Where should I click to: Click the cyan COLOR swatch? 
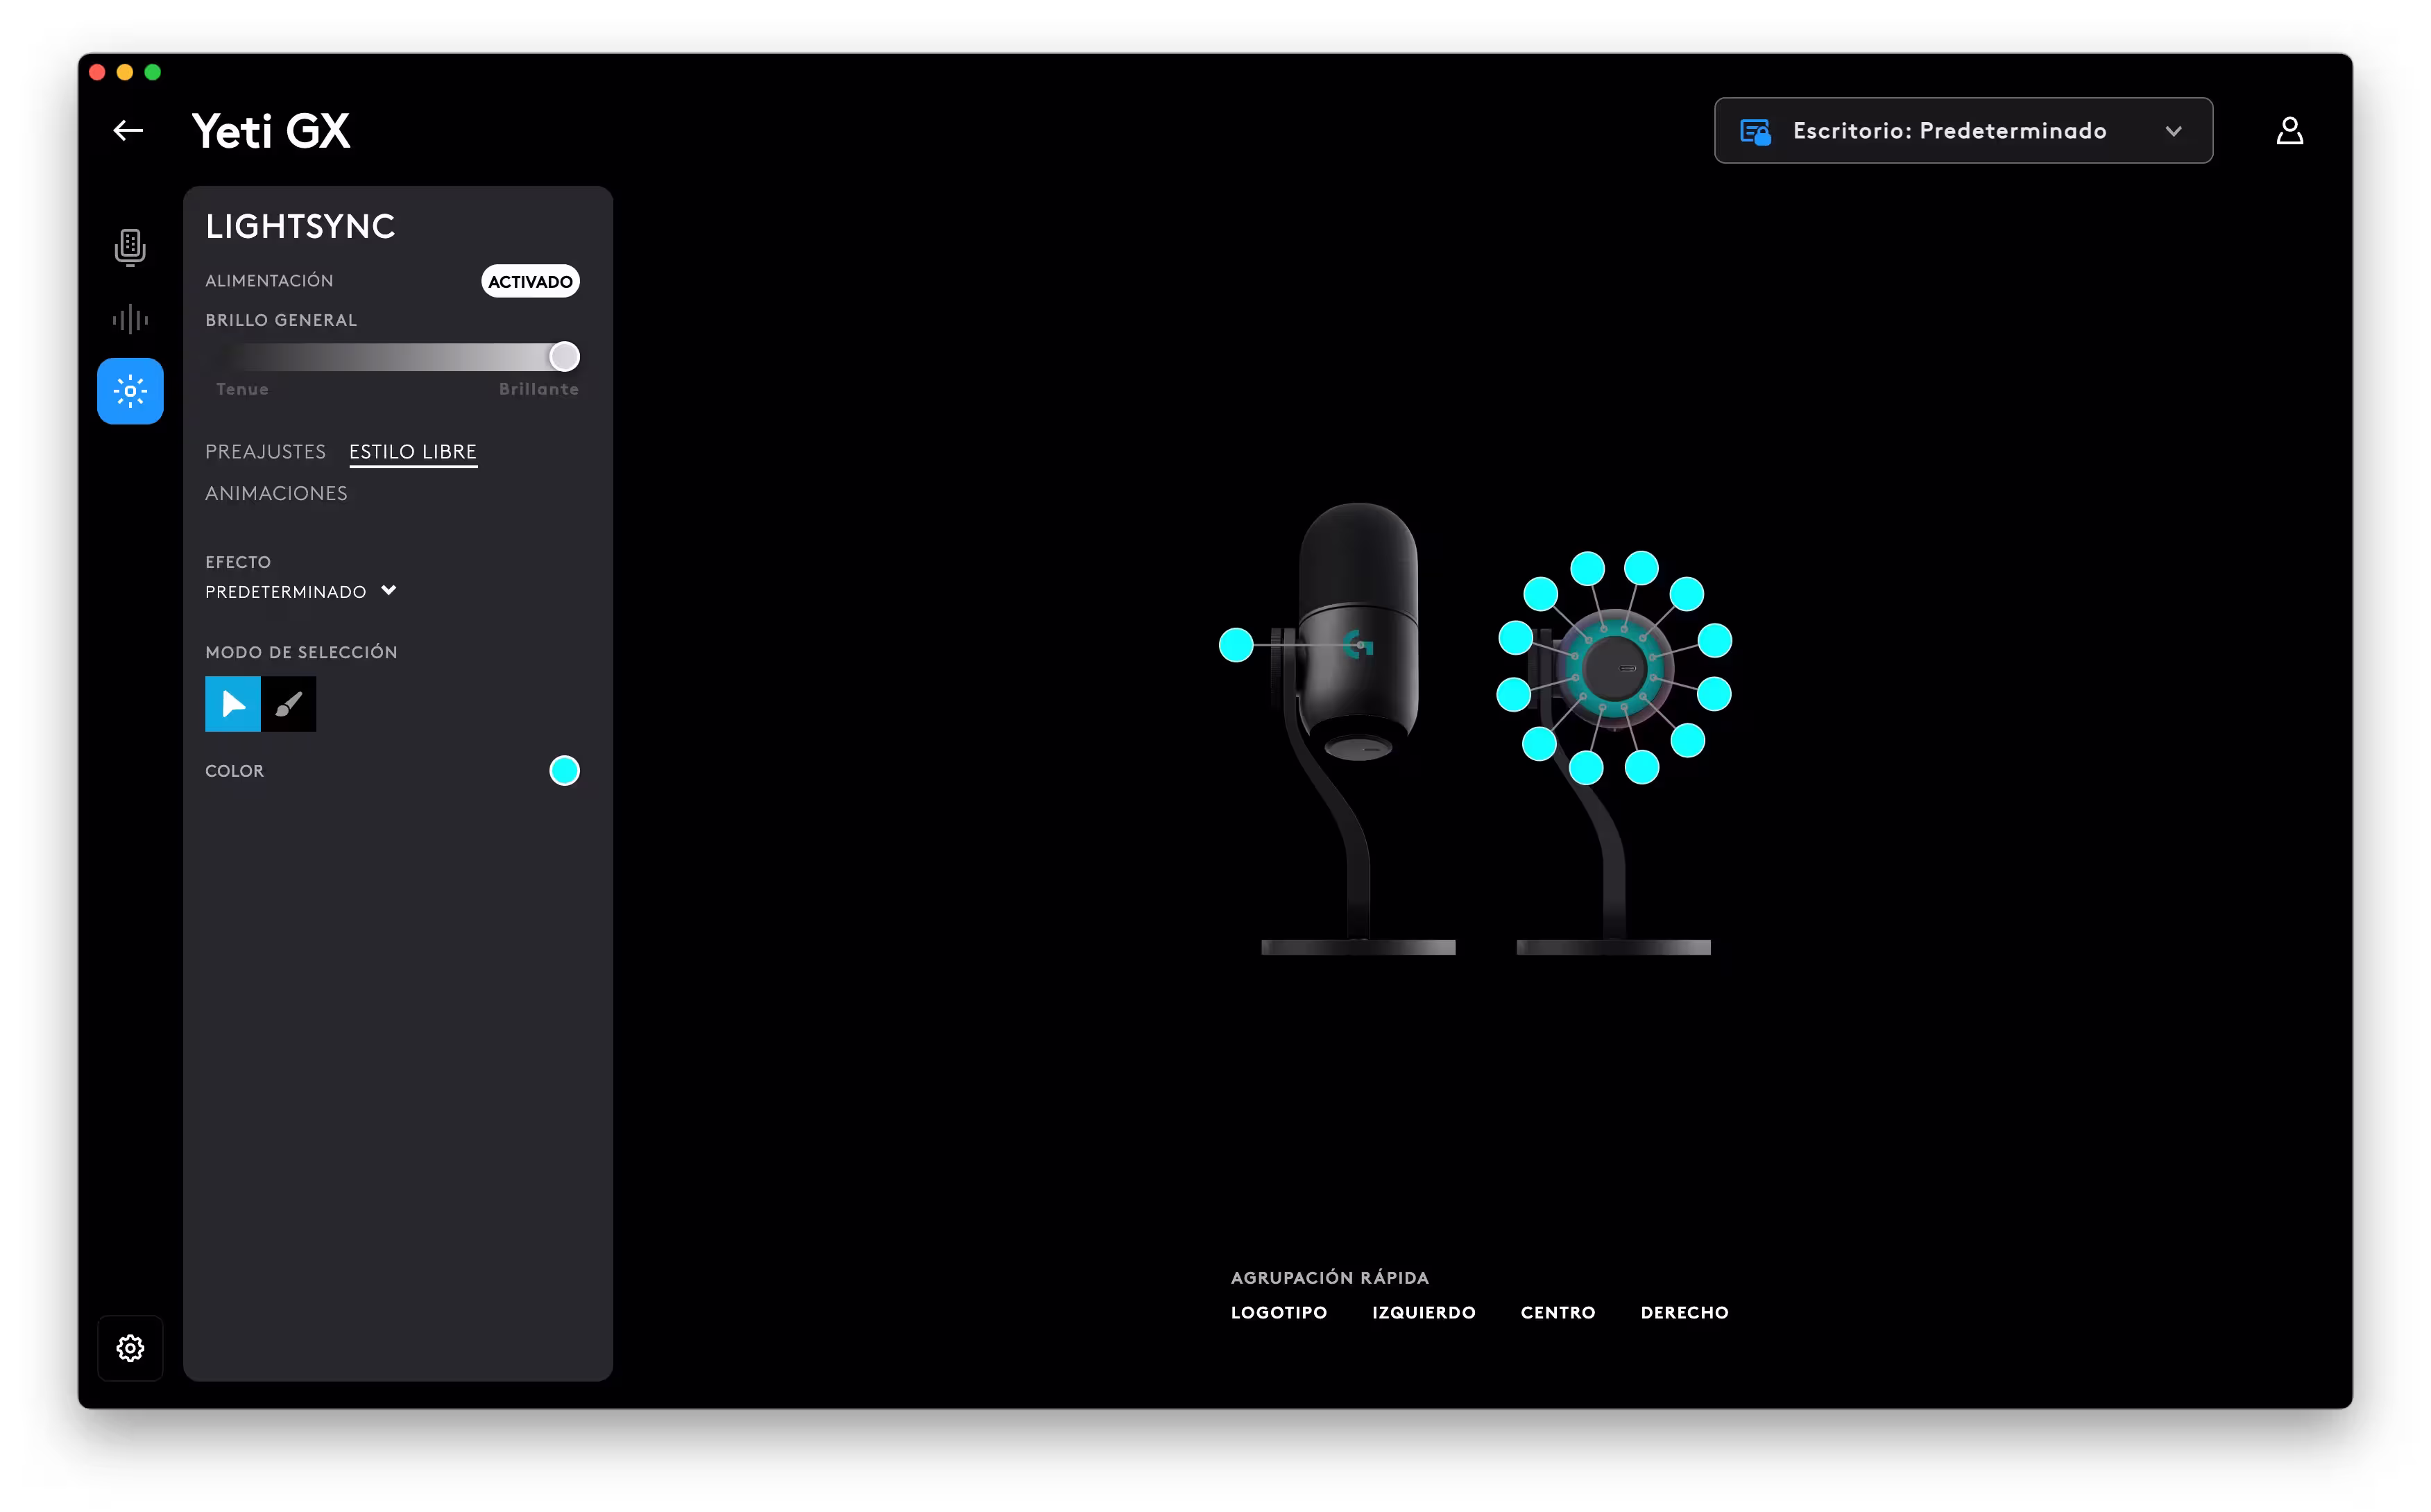(x=564, y=771)
